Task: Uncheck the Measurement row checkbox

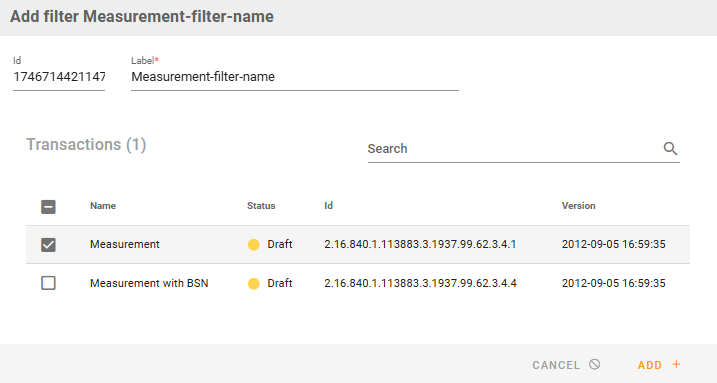Action: pos(48,245)
